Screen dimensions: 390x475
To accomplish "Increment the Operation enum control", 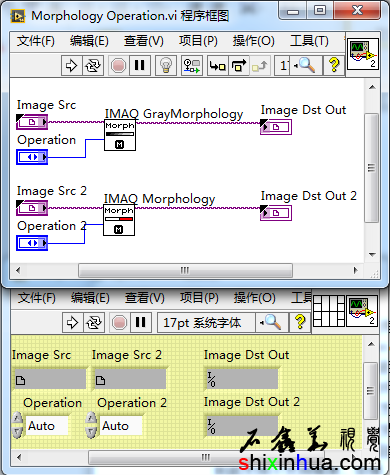I will 17,418.
